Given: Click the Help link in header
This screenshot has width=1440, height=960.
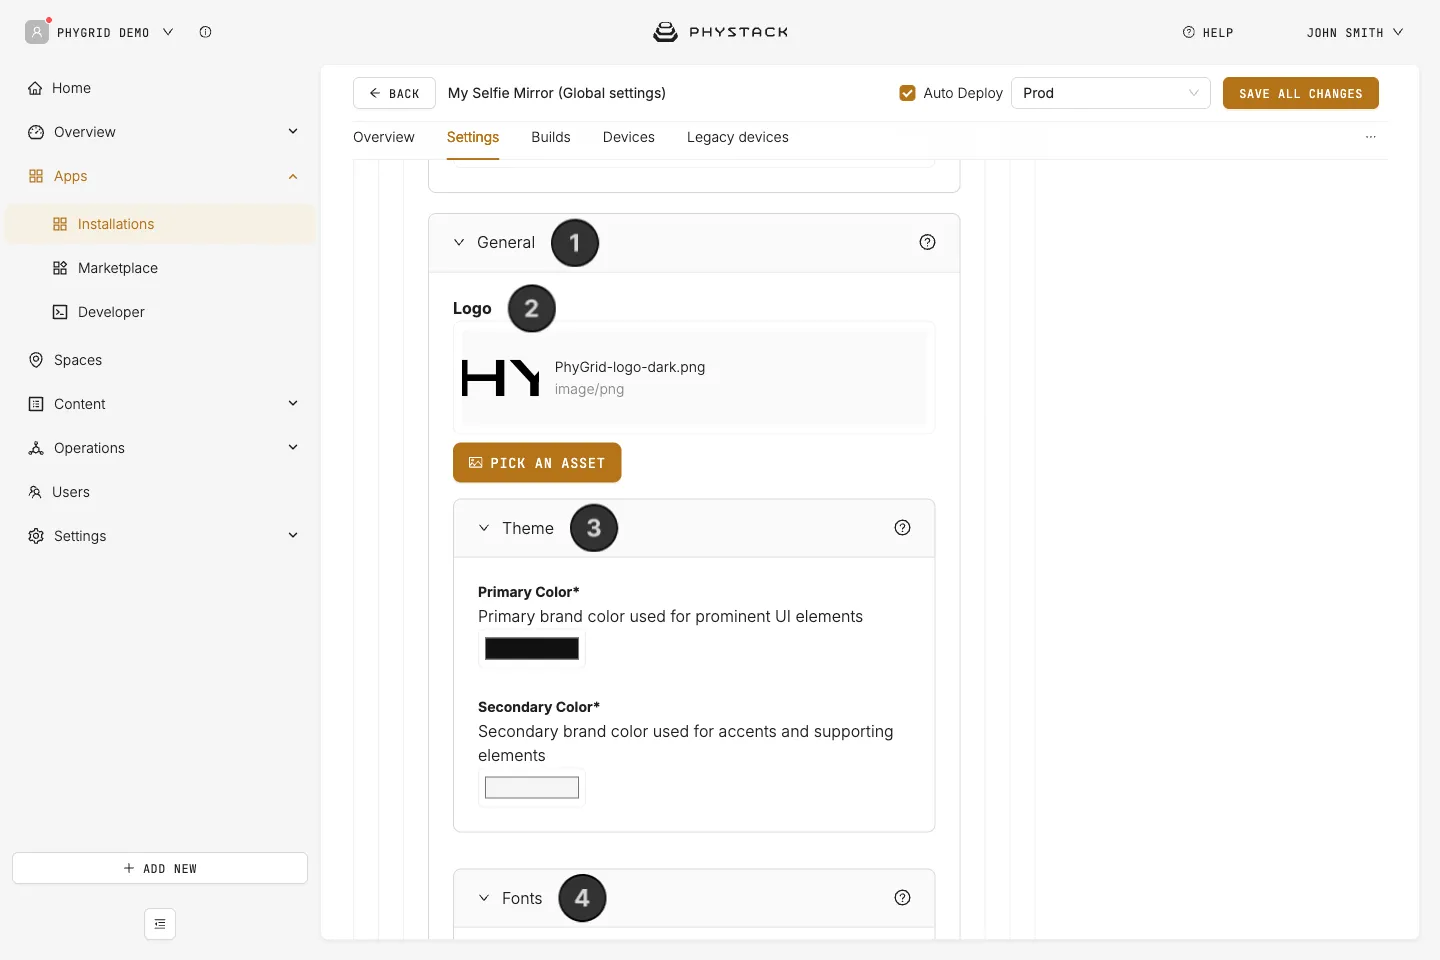Looking at the screenshot, I should pyautogui.click(x=1208, y=32).
